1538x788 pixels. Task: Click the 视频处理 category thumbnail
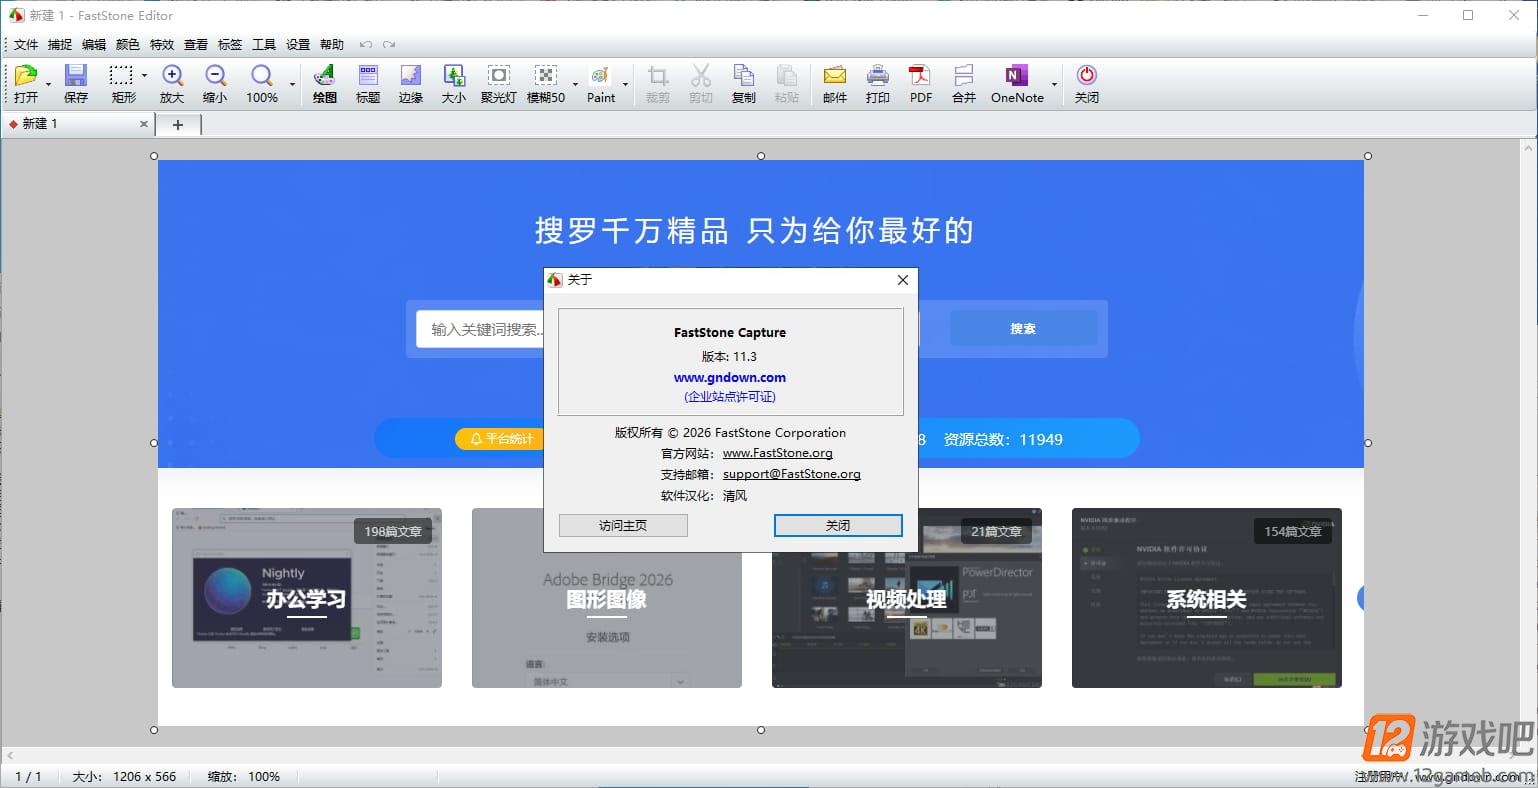[x=907, y=598]
